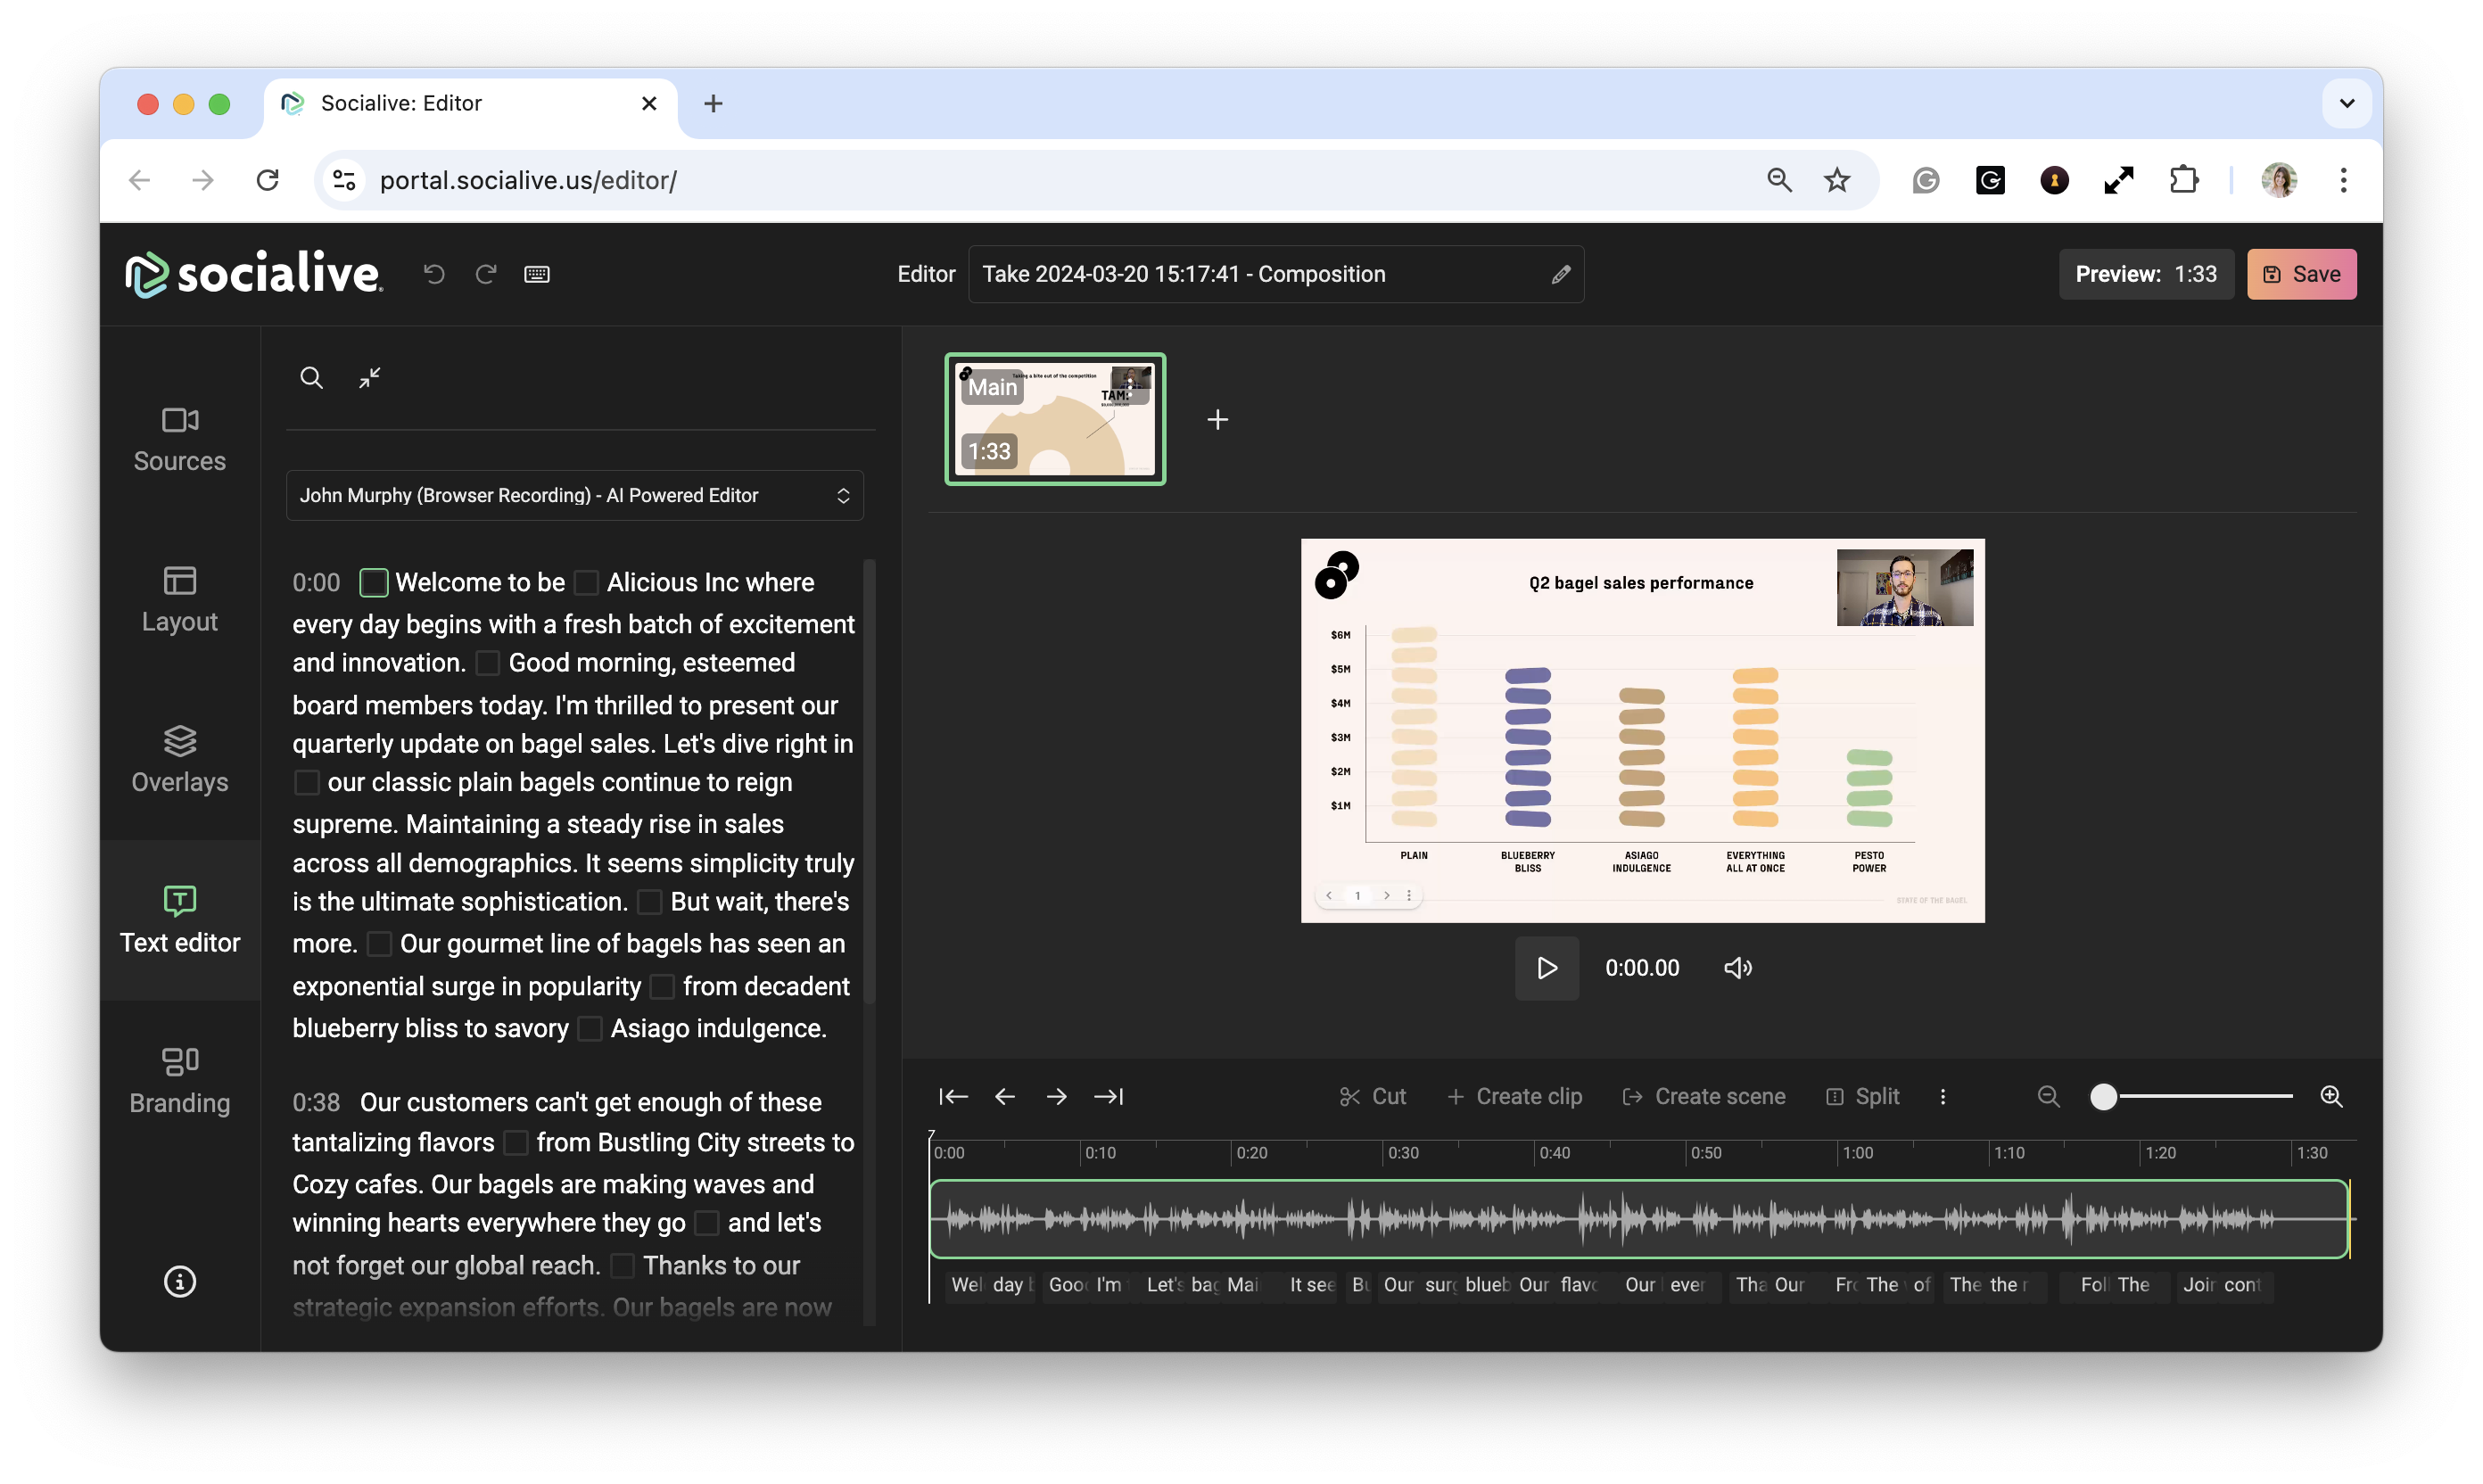Switch to the Overlays tab
The image size is (2483, 1484).
pos(180,760)
